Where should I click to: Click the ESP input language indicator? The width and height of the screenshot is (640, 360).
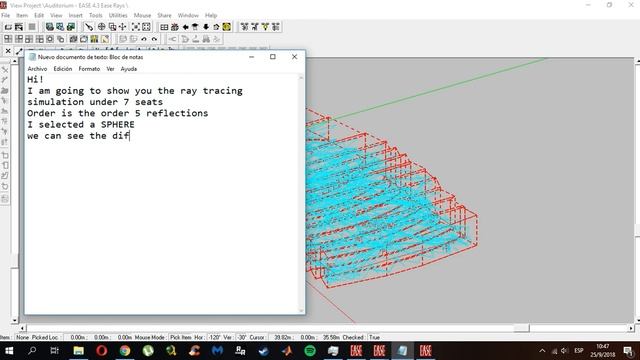[579, 351]
